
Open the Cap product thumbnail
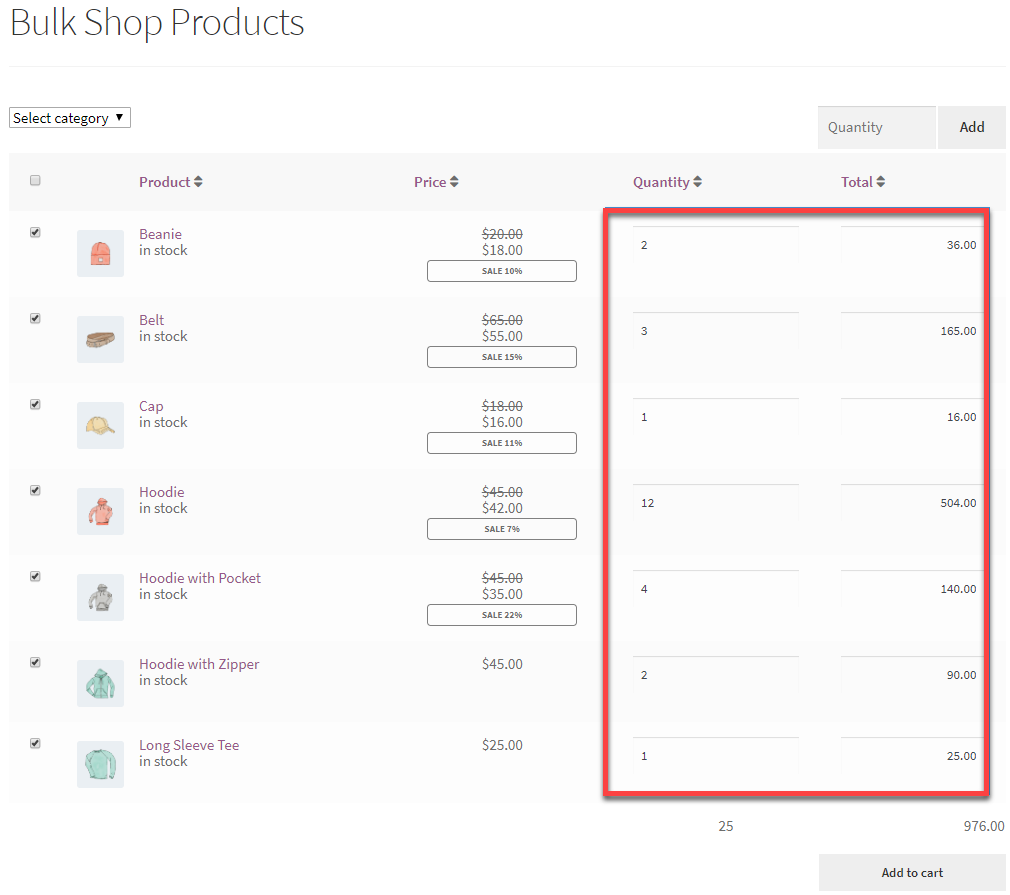point(100,425)
